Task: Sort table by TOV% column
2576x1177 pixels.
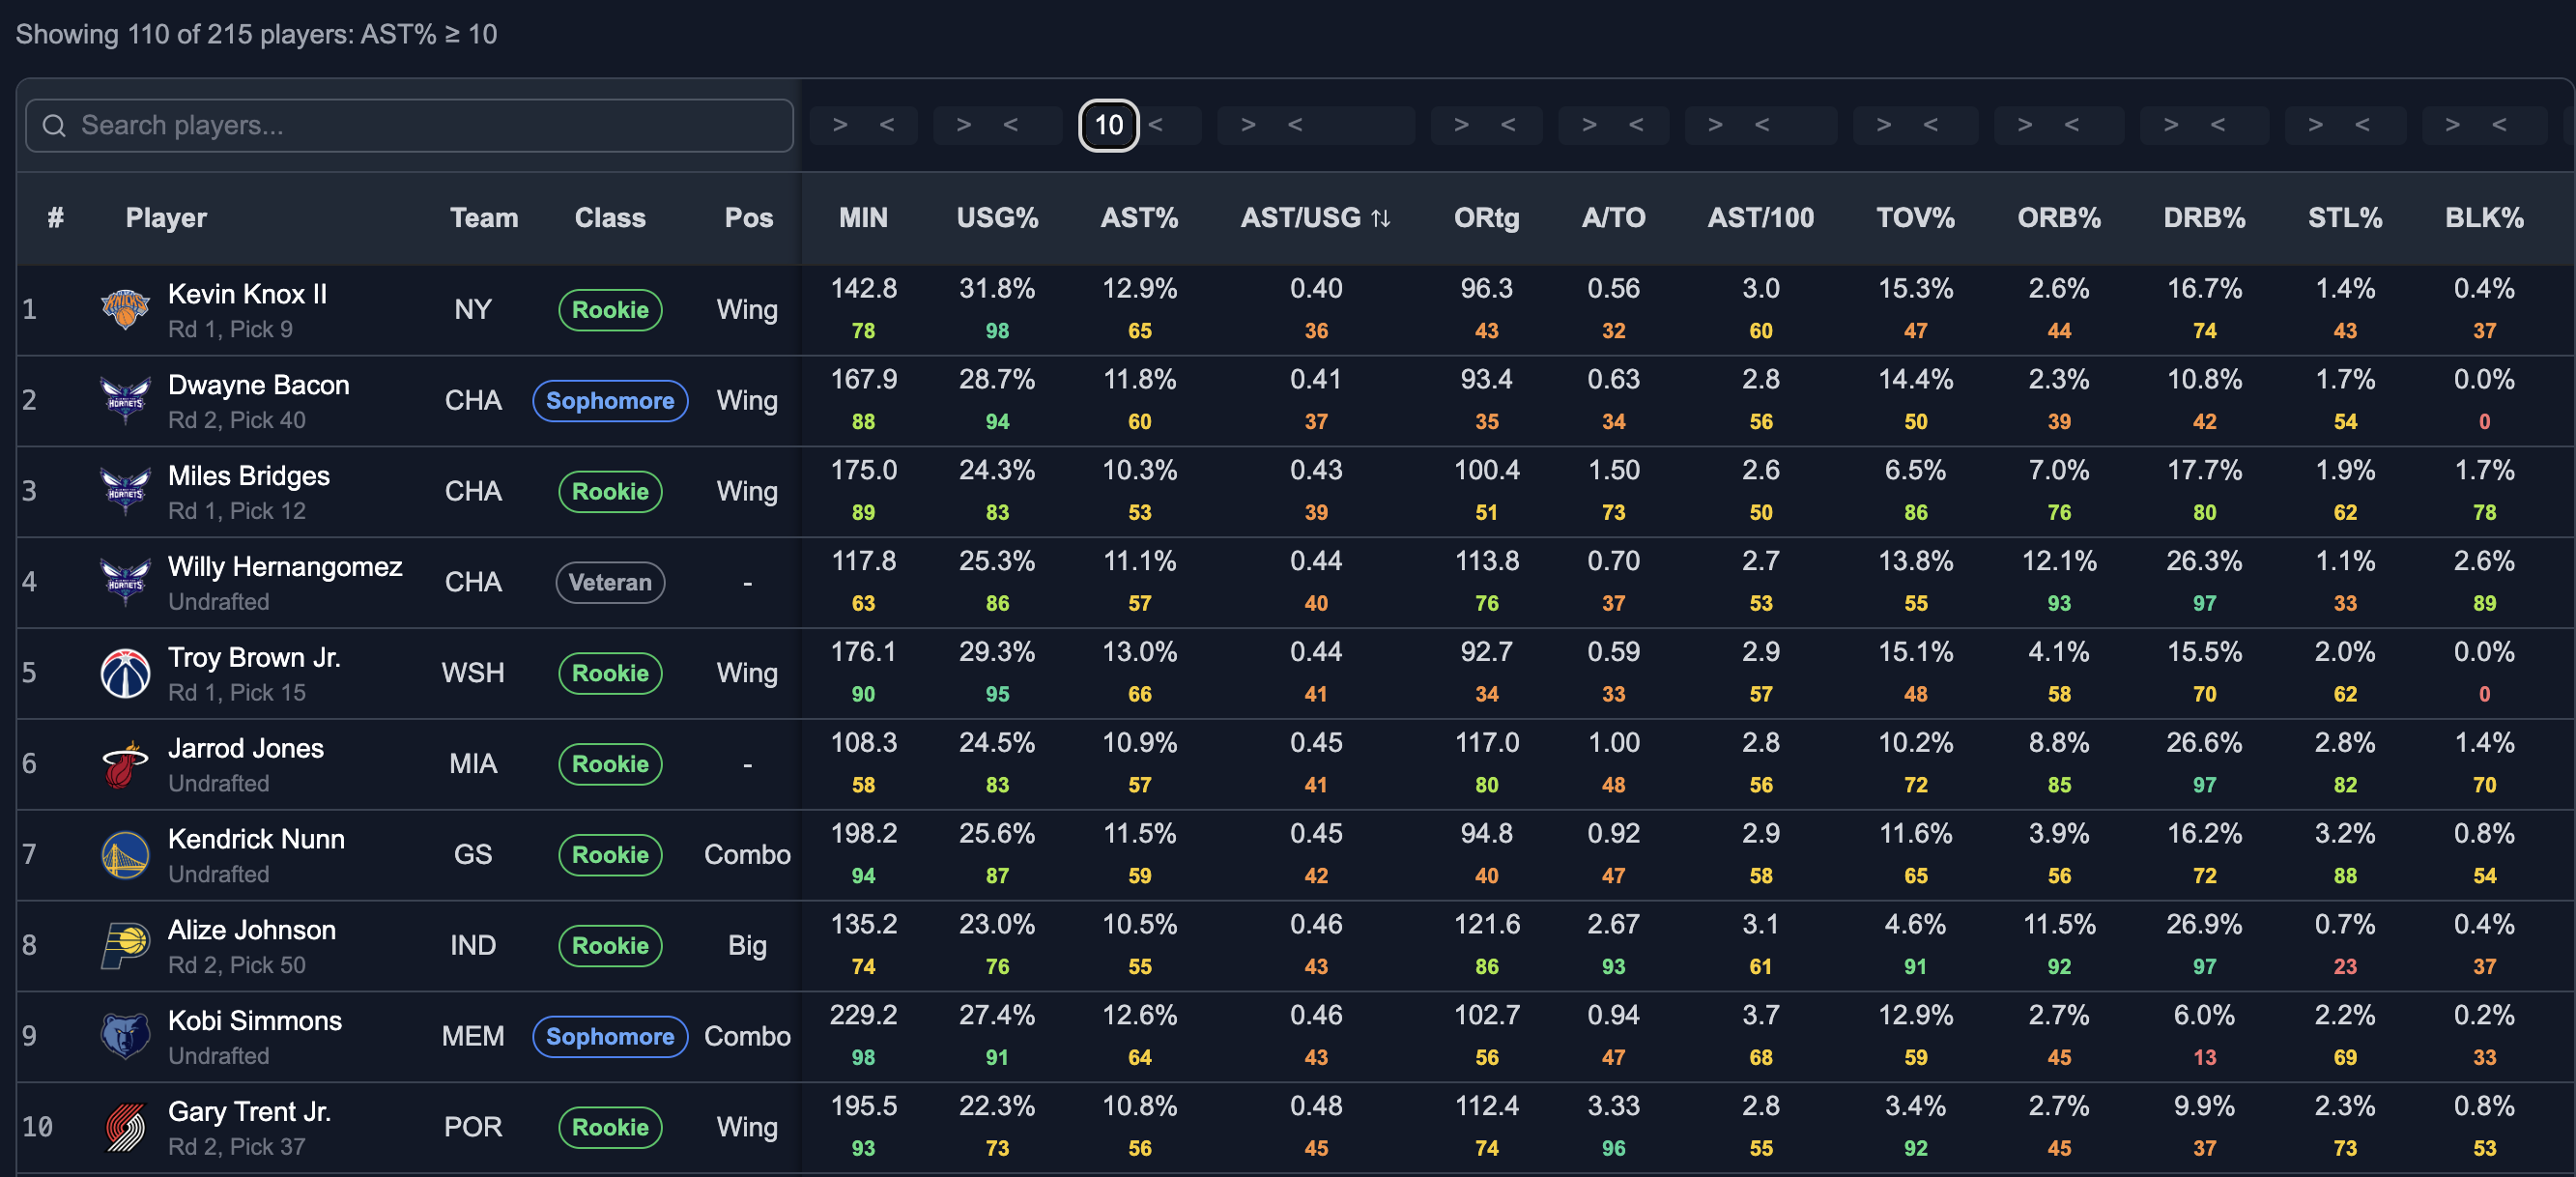Action: (x=1914, y=218)
